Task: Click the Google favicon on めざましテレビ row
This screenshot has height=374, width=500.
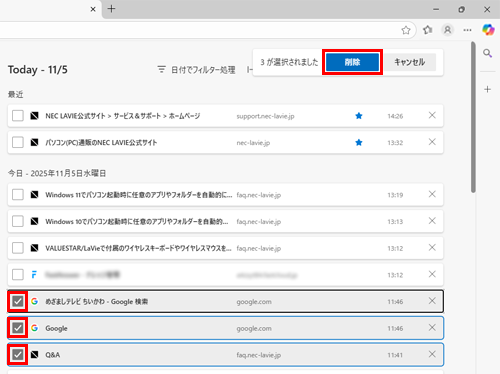Action: point(34,301)
